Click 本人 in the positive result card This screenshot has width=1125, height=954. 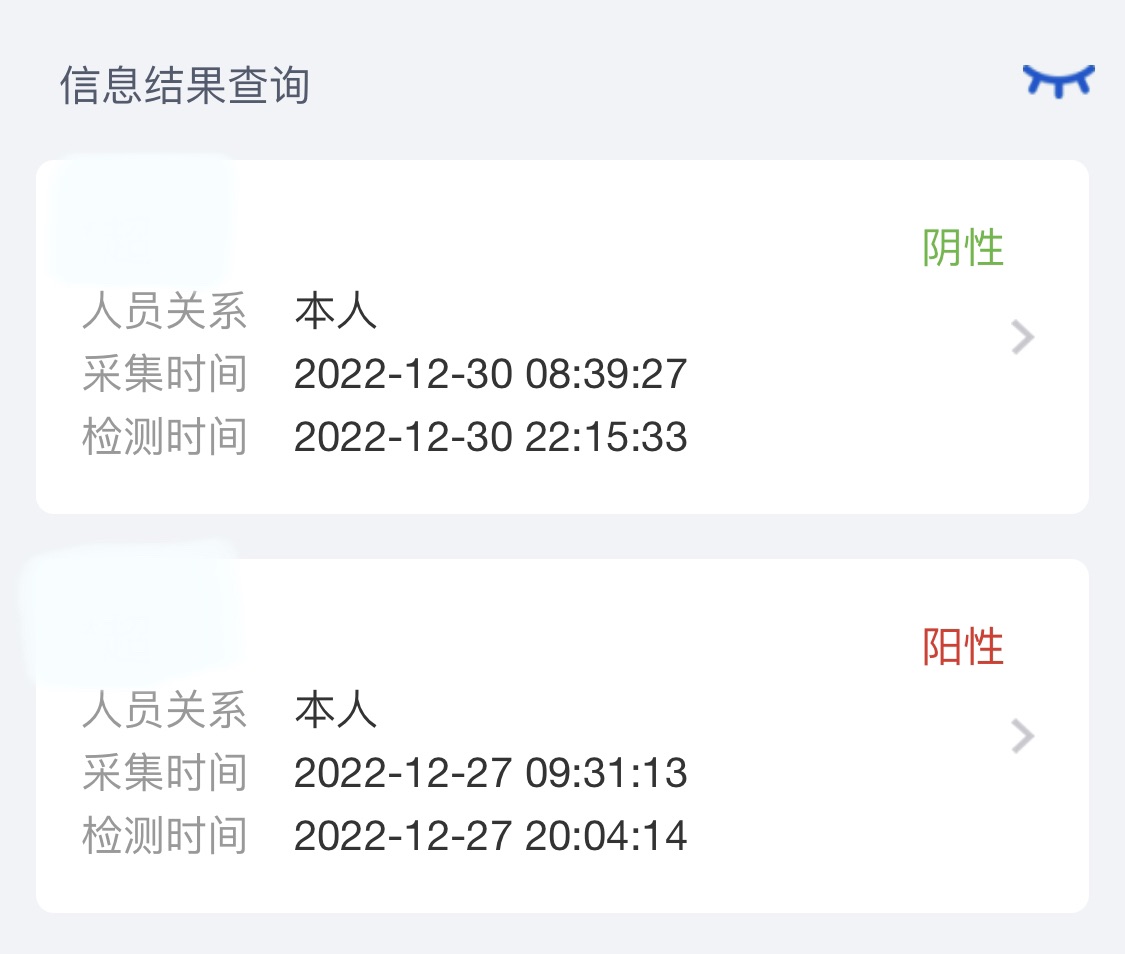[x=336, y=711]
